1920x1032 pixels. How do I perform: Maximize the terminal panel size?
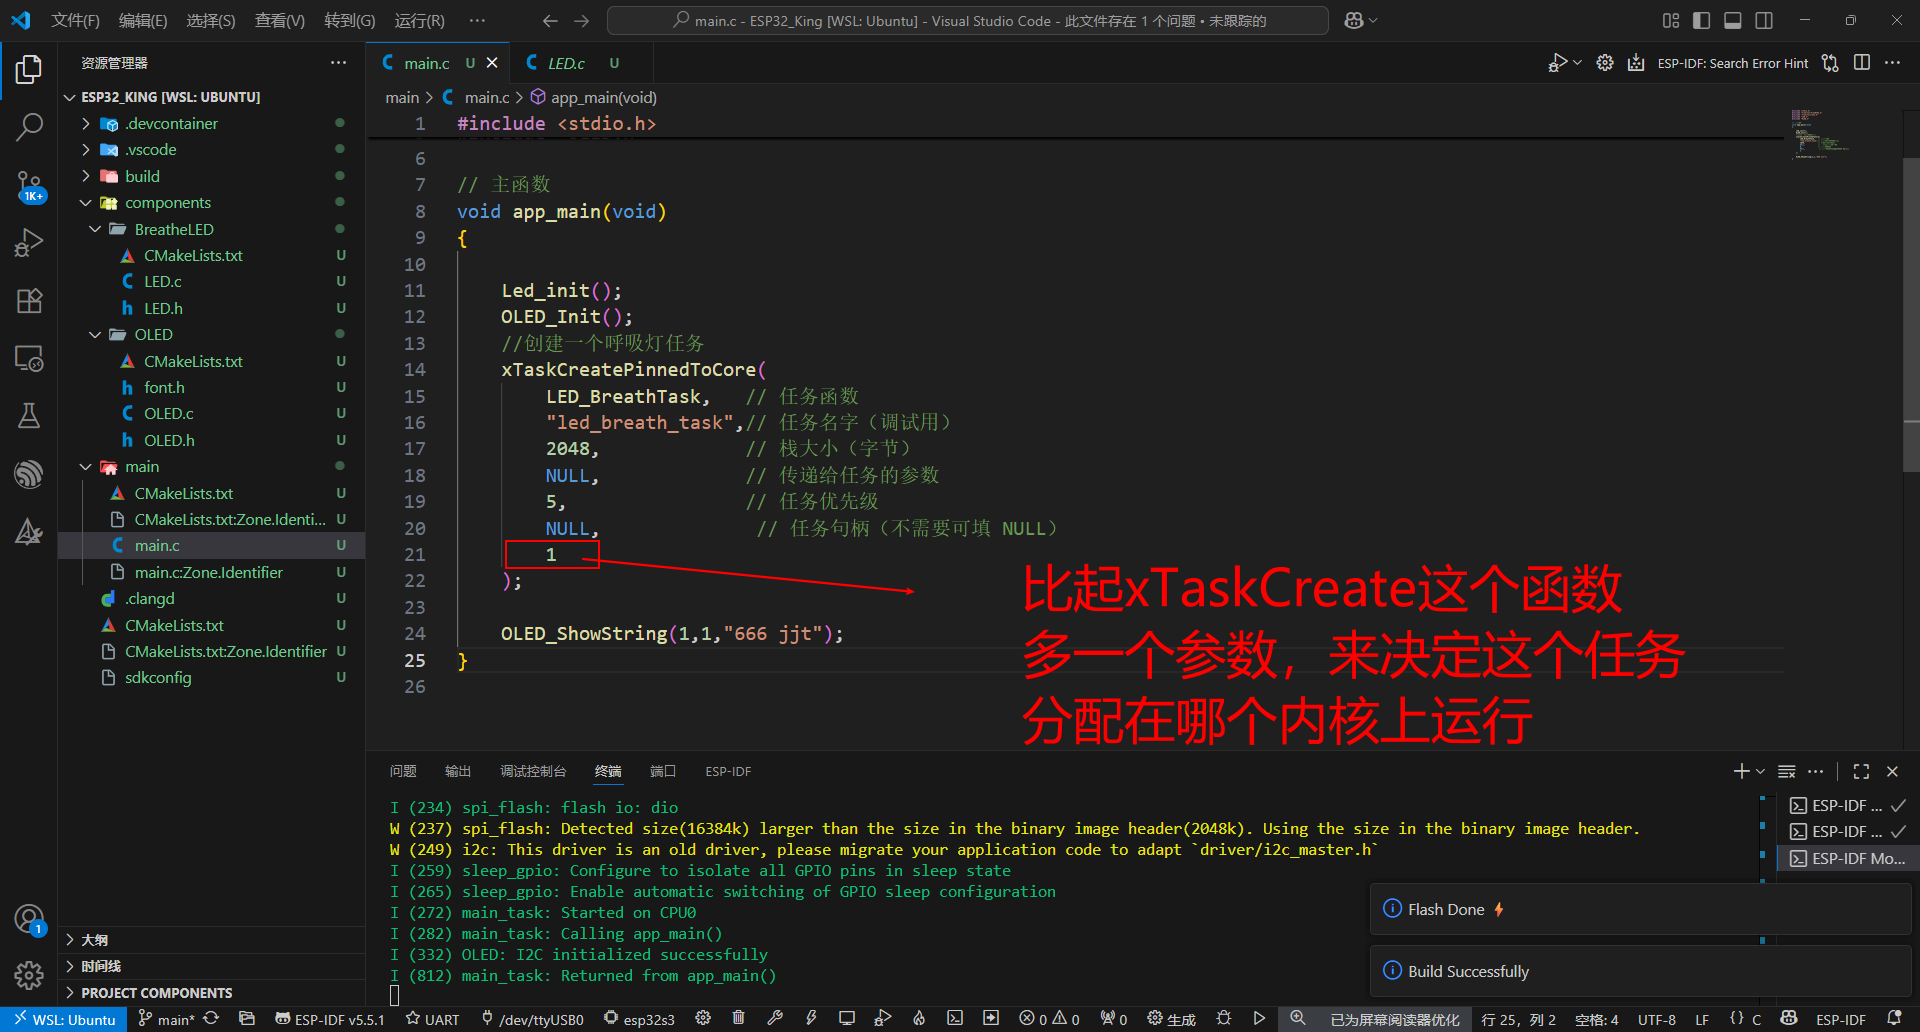tap(1861, 771)
